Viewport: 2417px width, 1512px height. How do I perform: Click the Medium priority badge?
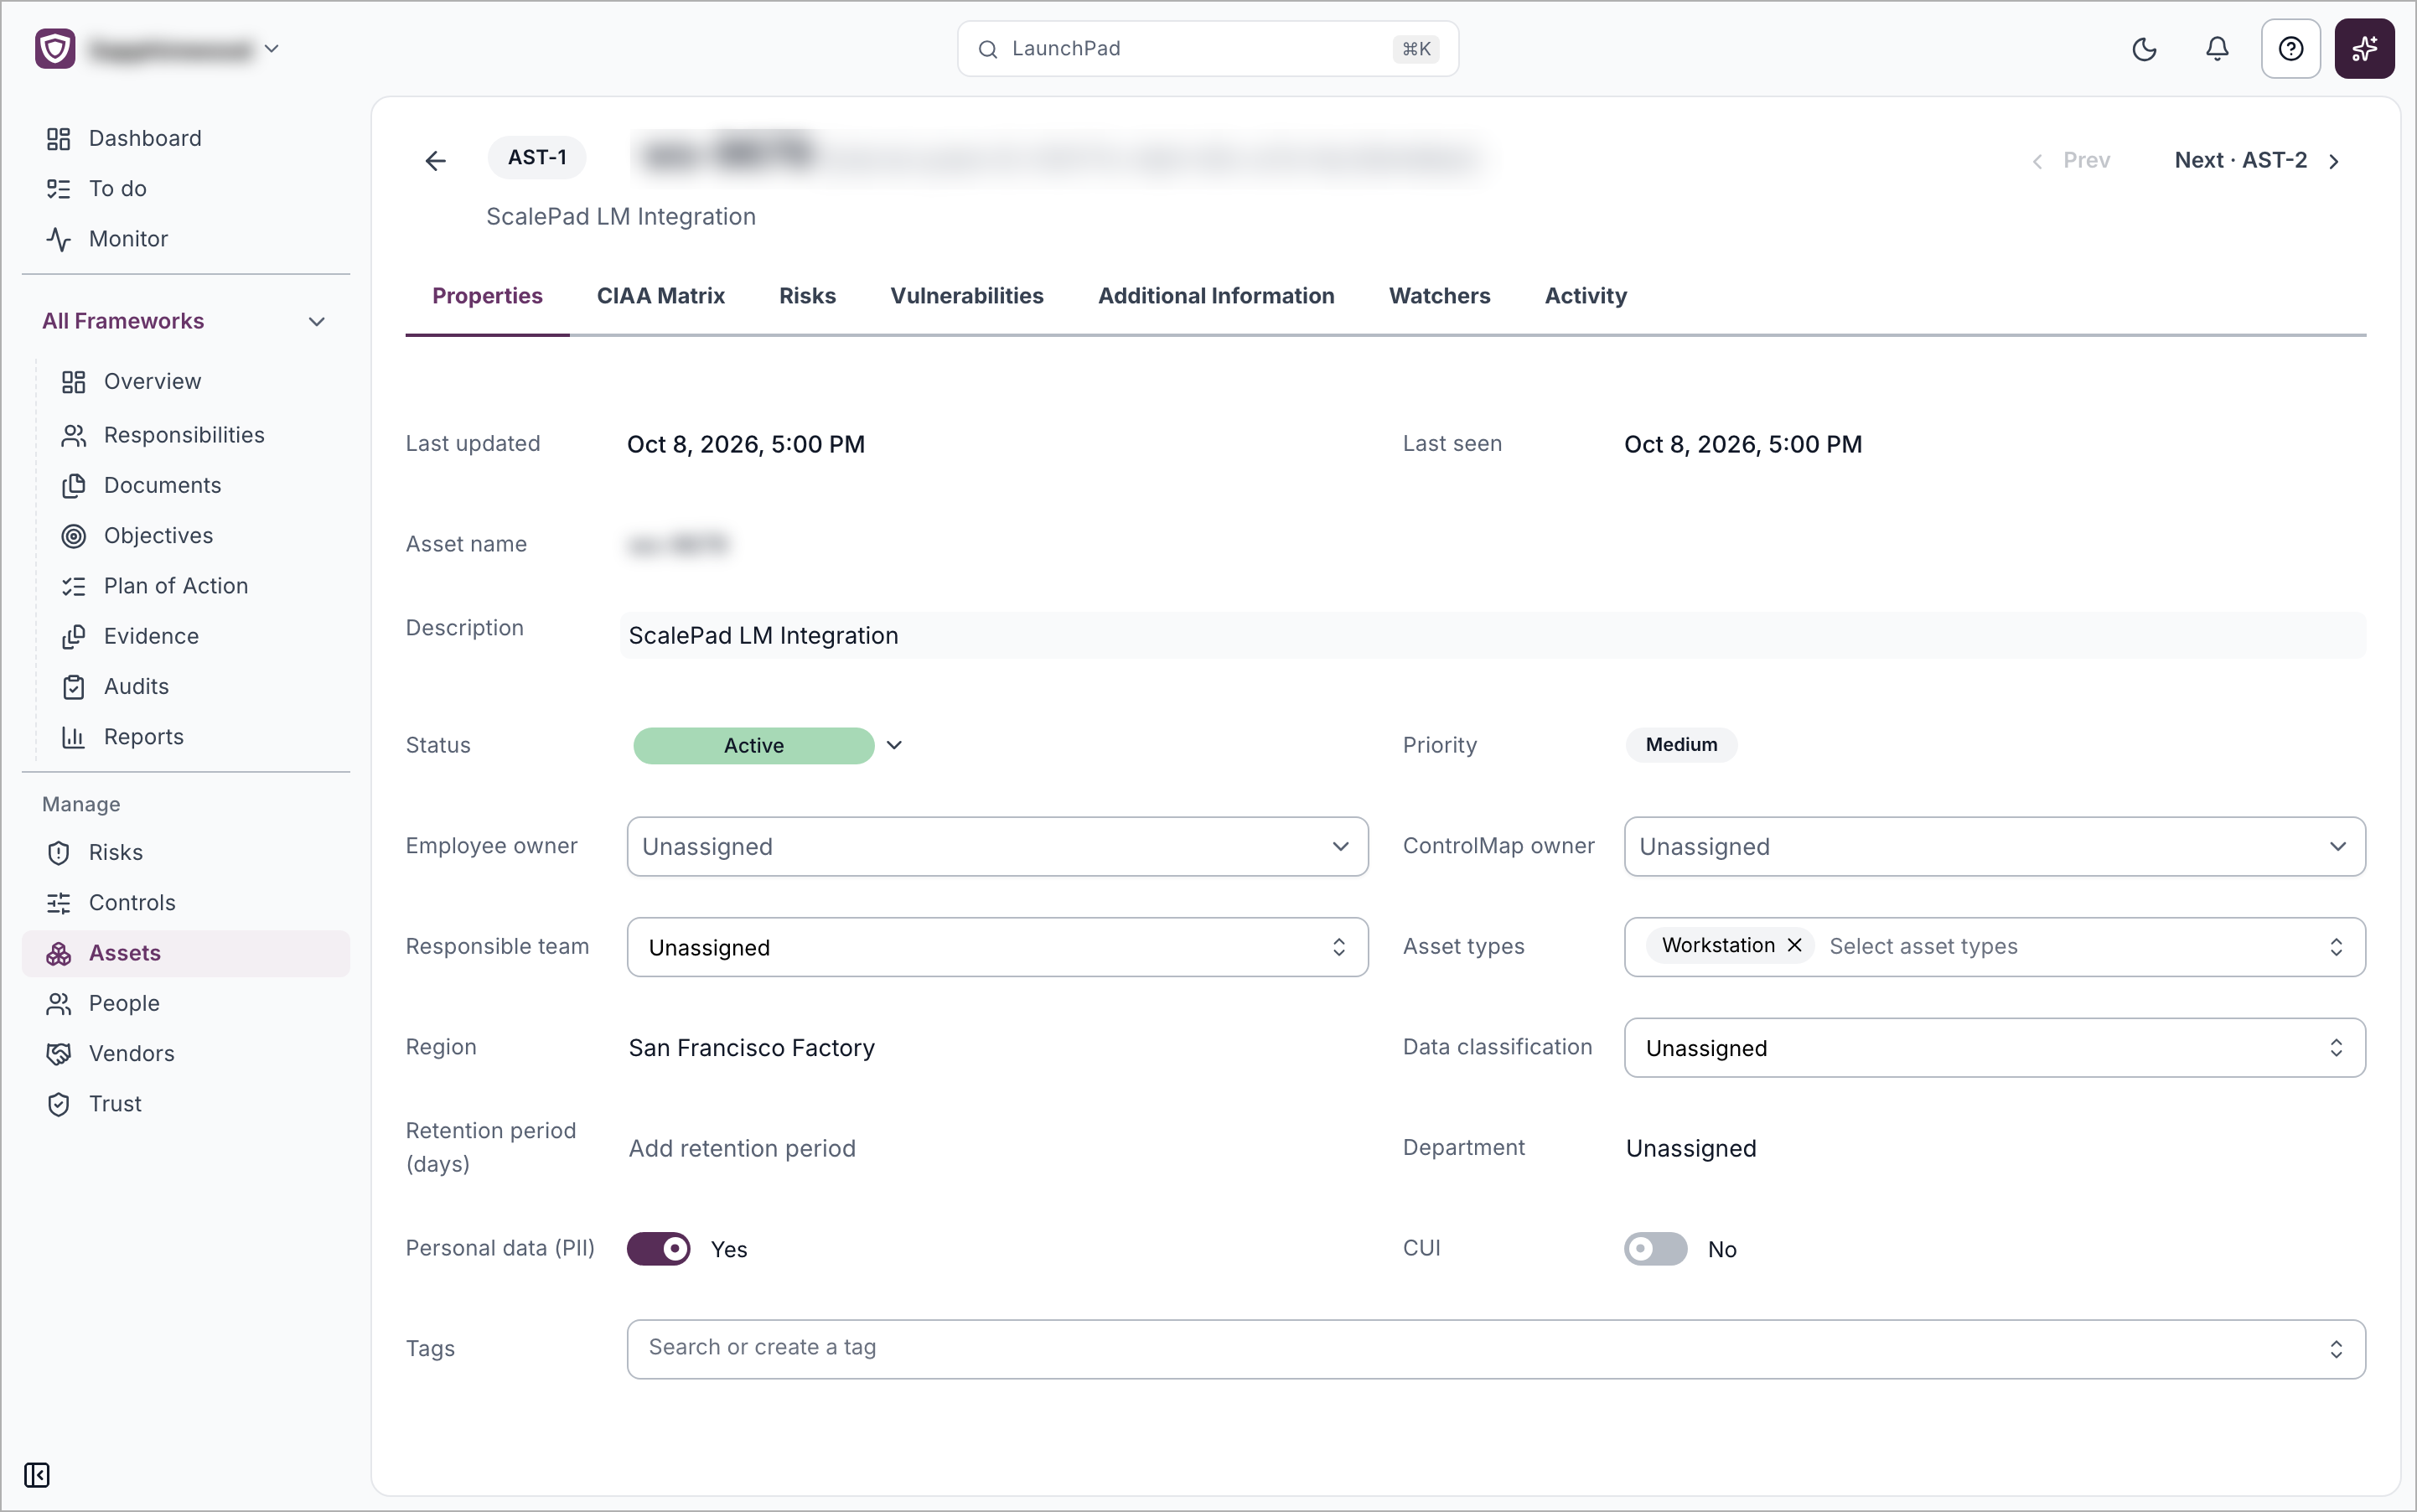[1681, 745]
